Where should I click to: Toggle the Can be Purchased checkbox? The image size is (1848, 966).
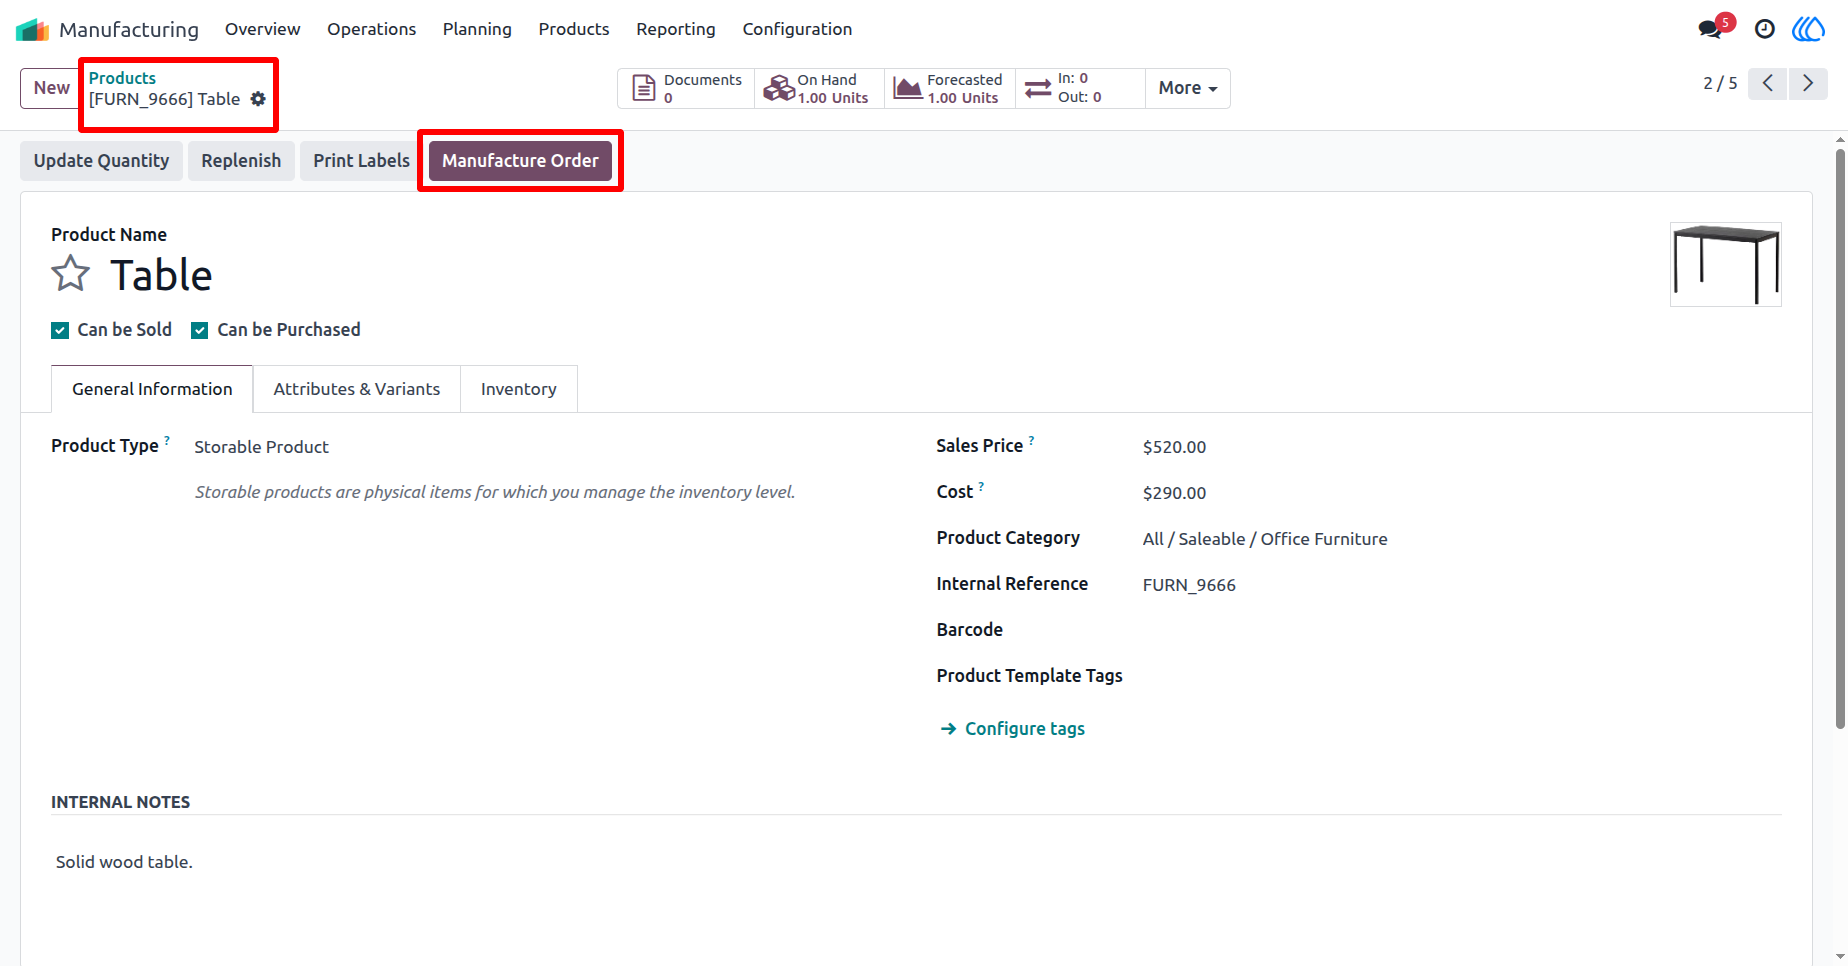point(200,331)
